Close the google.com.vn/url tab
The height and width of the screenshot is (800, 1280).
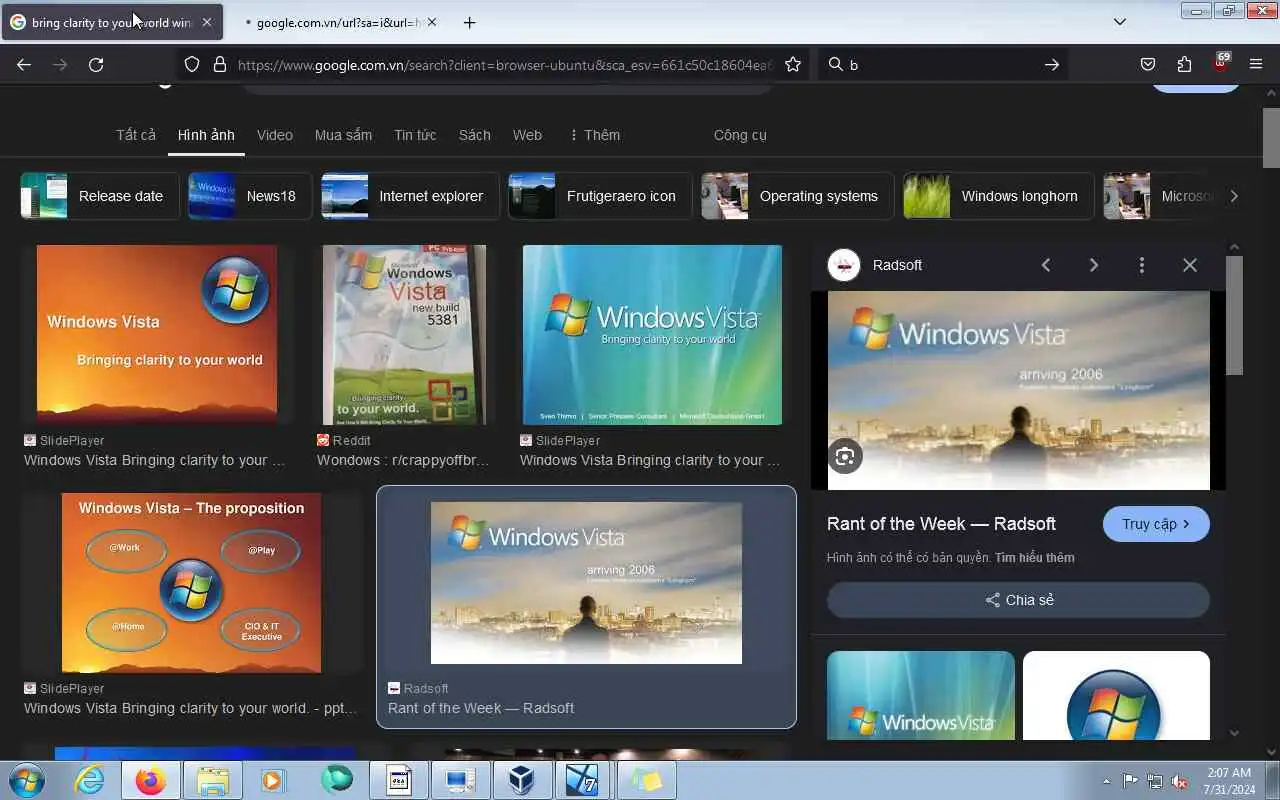coord(432,22)
